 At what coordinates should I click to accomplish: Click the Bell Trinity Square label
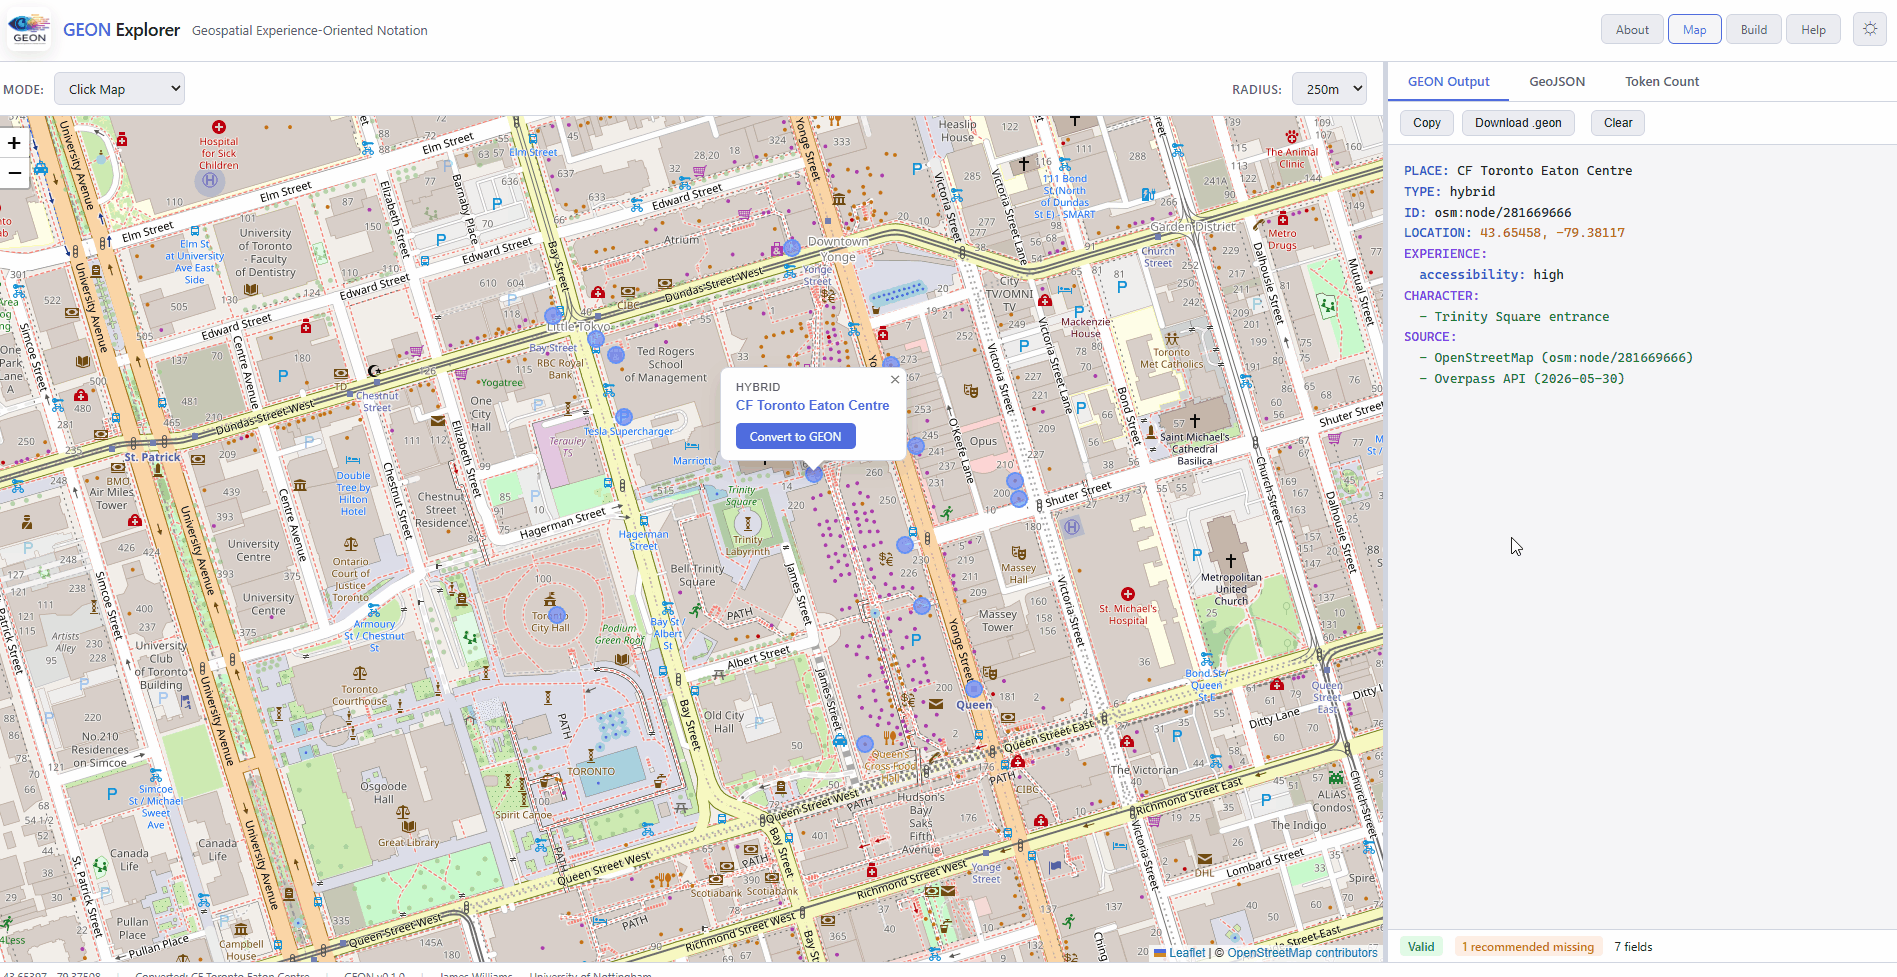point(697,575)
